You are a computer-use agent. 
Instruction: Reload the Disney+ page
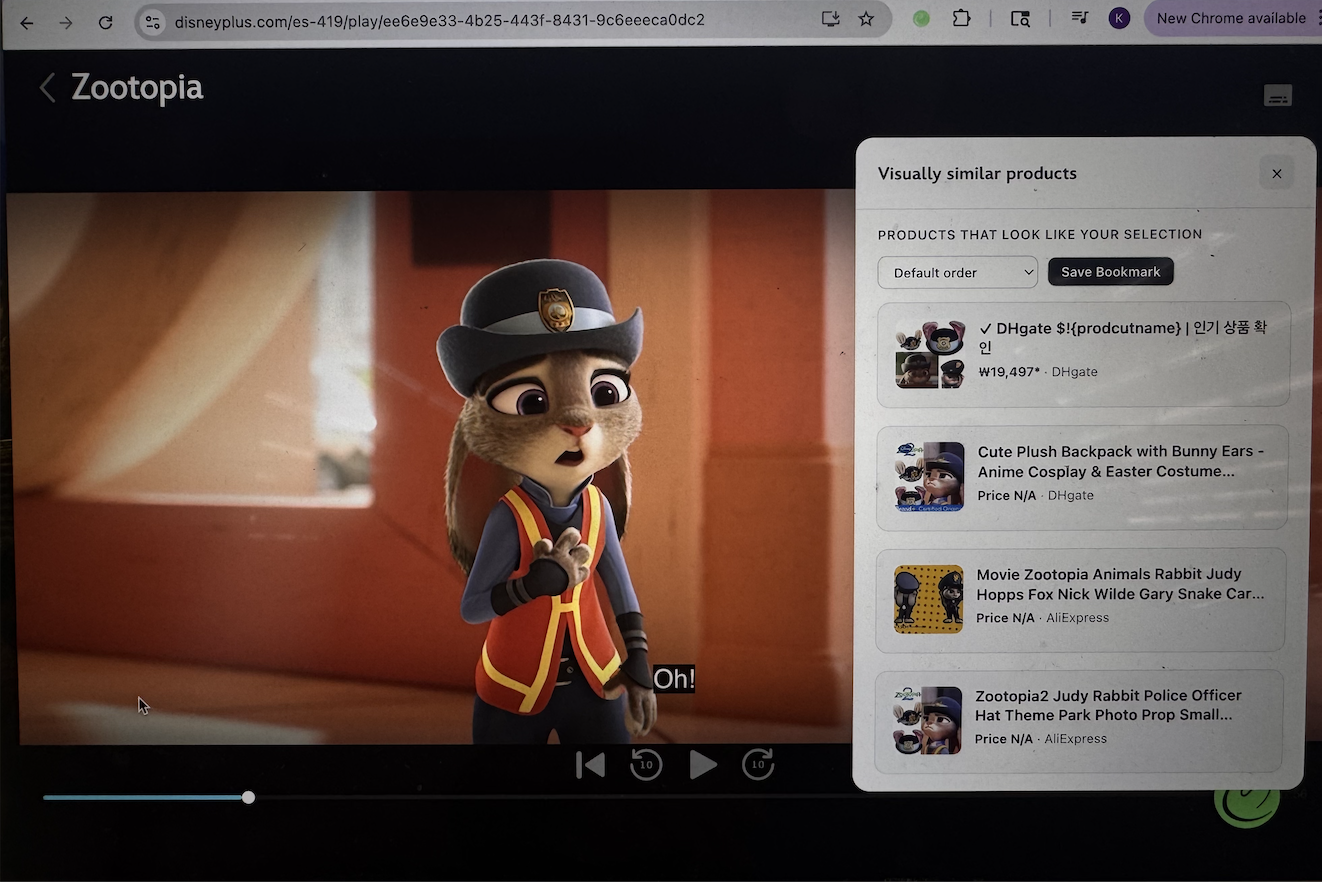[x=105, y=22]
